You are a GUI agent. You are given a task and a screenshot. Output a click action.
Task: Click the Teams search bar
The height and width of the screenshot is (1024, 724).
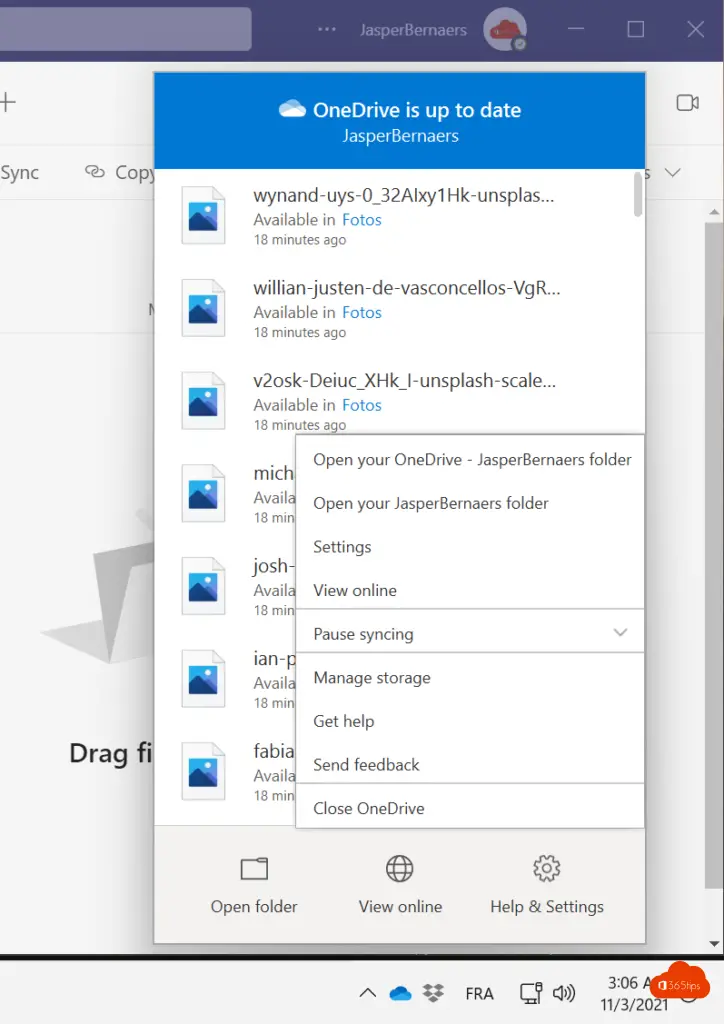click(x=124, y=29)
